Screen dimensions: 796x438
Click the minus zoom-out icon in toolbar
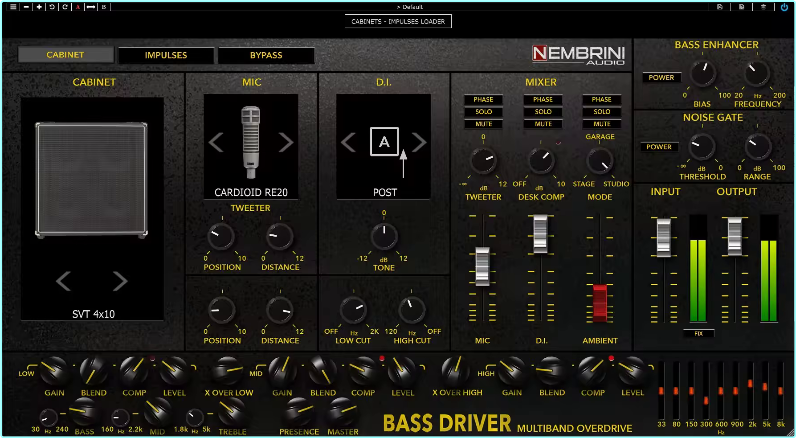(x=26, y=7)
